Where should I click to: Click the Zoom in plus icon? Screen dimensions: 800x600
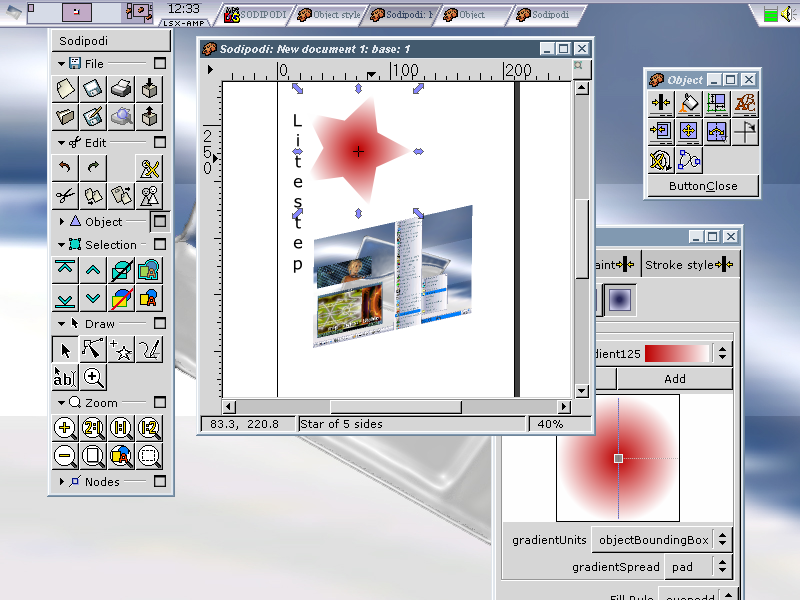[65, 428]
